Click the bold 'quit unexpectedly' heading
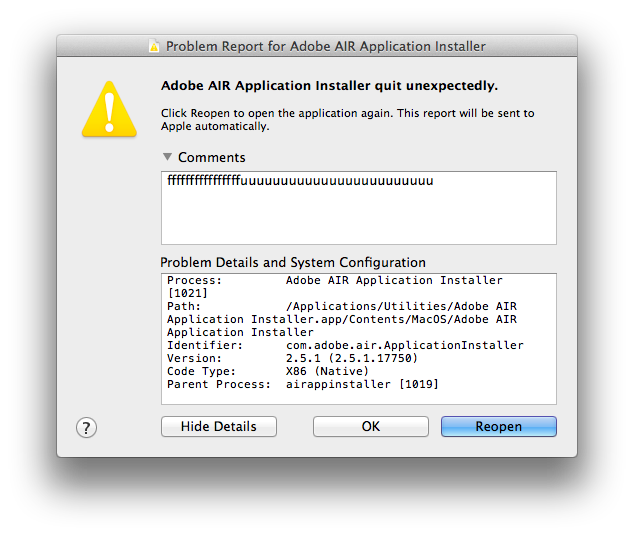 point(330,86)
